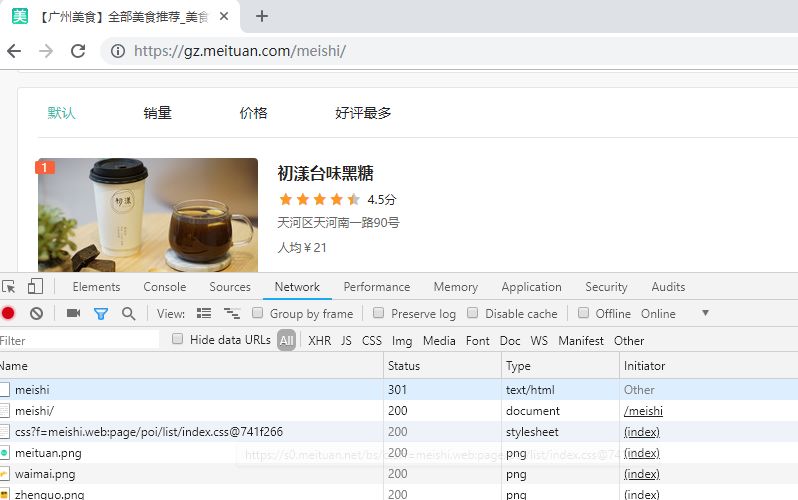This screenshot has height=500, width=798.
Task: Close the 广州美食 browser tab
Action: [223, 16]
